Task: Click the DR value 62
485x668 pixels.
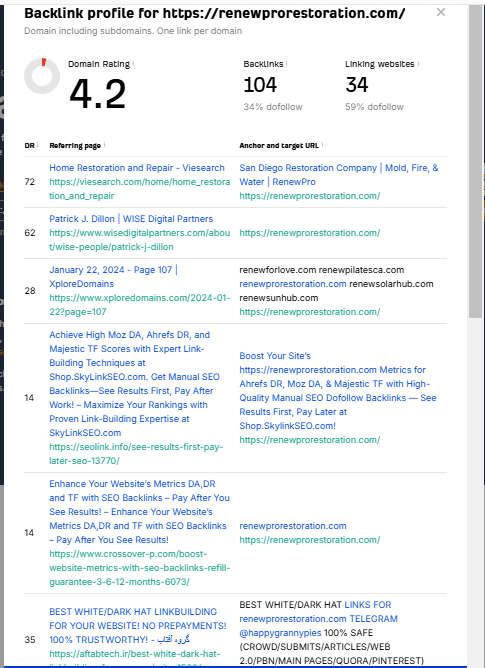Action: point(29,233)
